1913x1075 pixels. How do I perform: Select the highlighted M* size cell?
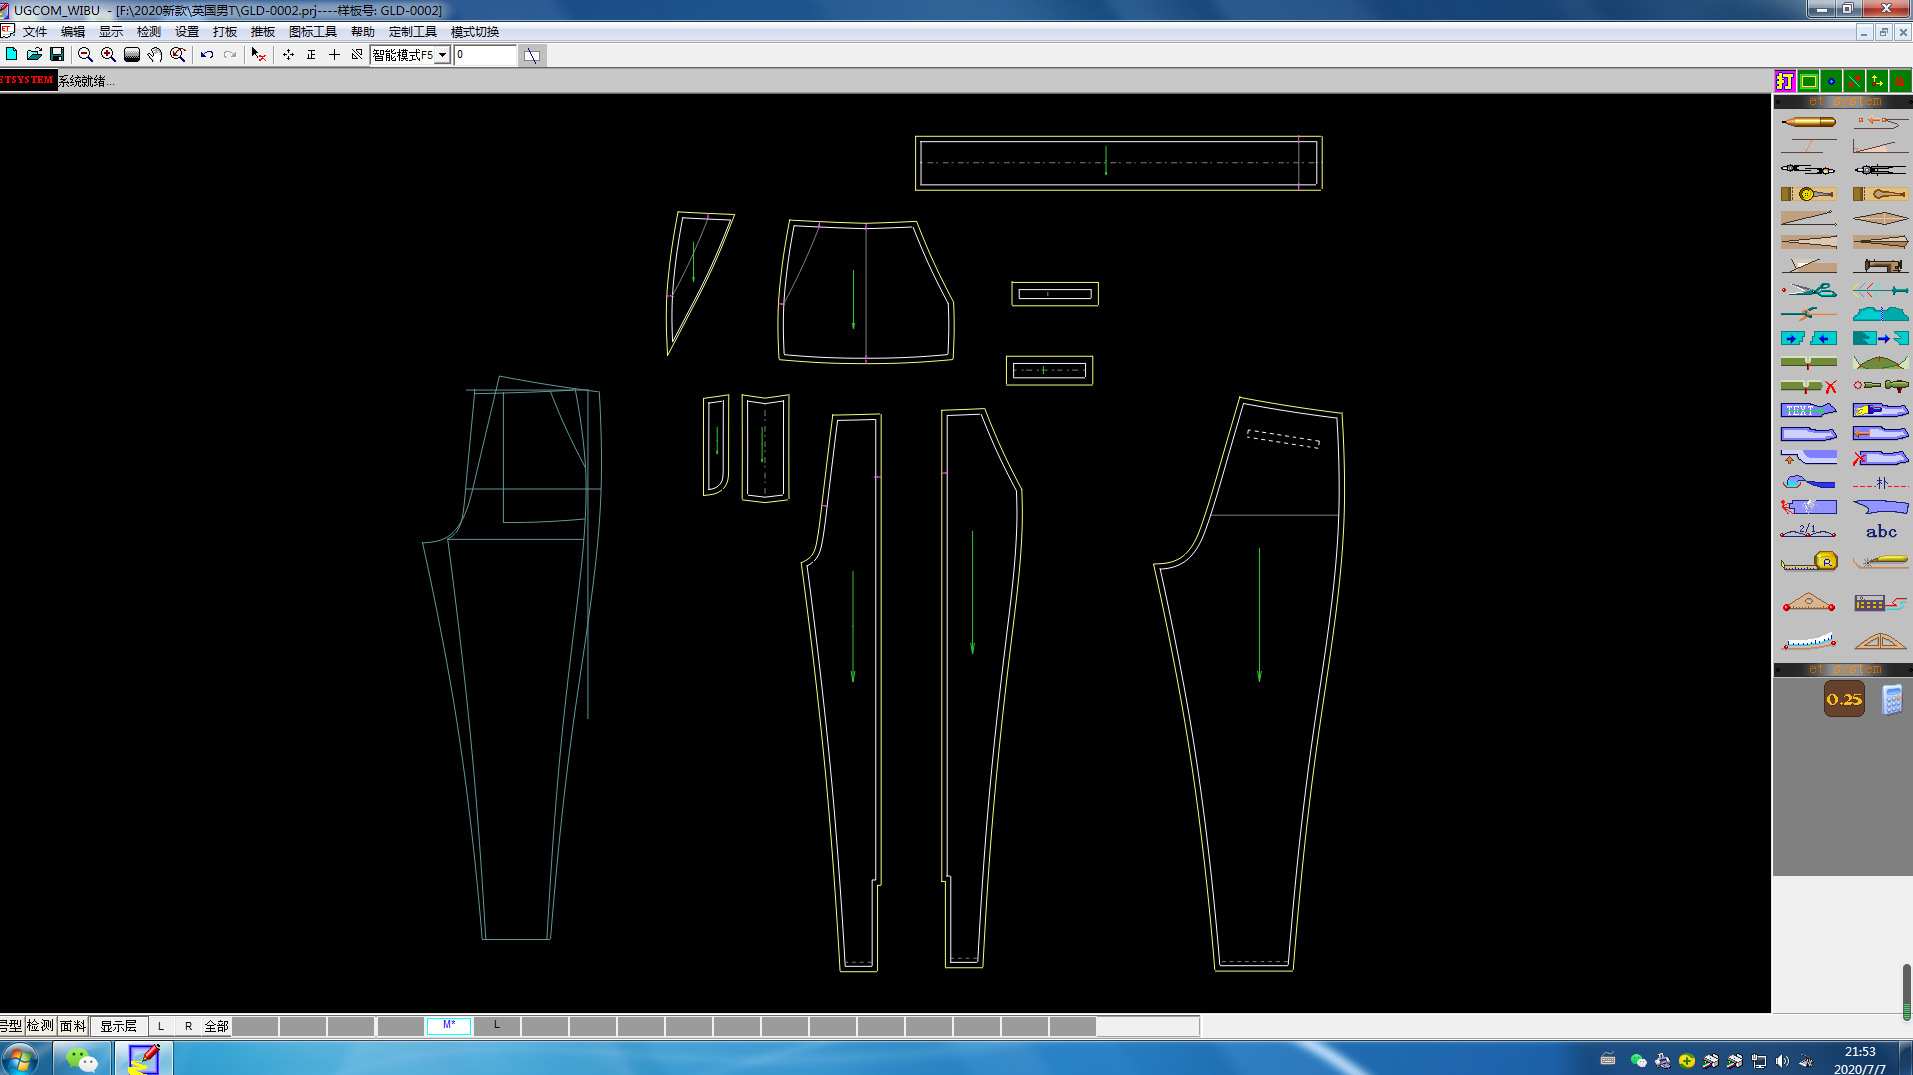(x=449, y=1025)
